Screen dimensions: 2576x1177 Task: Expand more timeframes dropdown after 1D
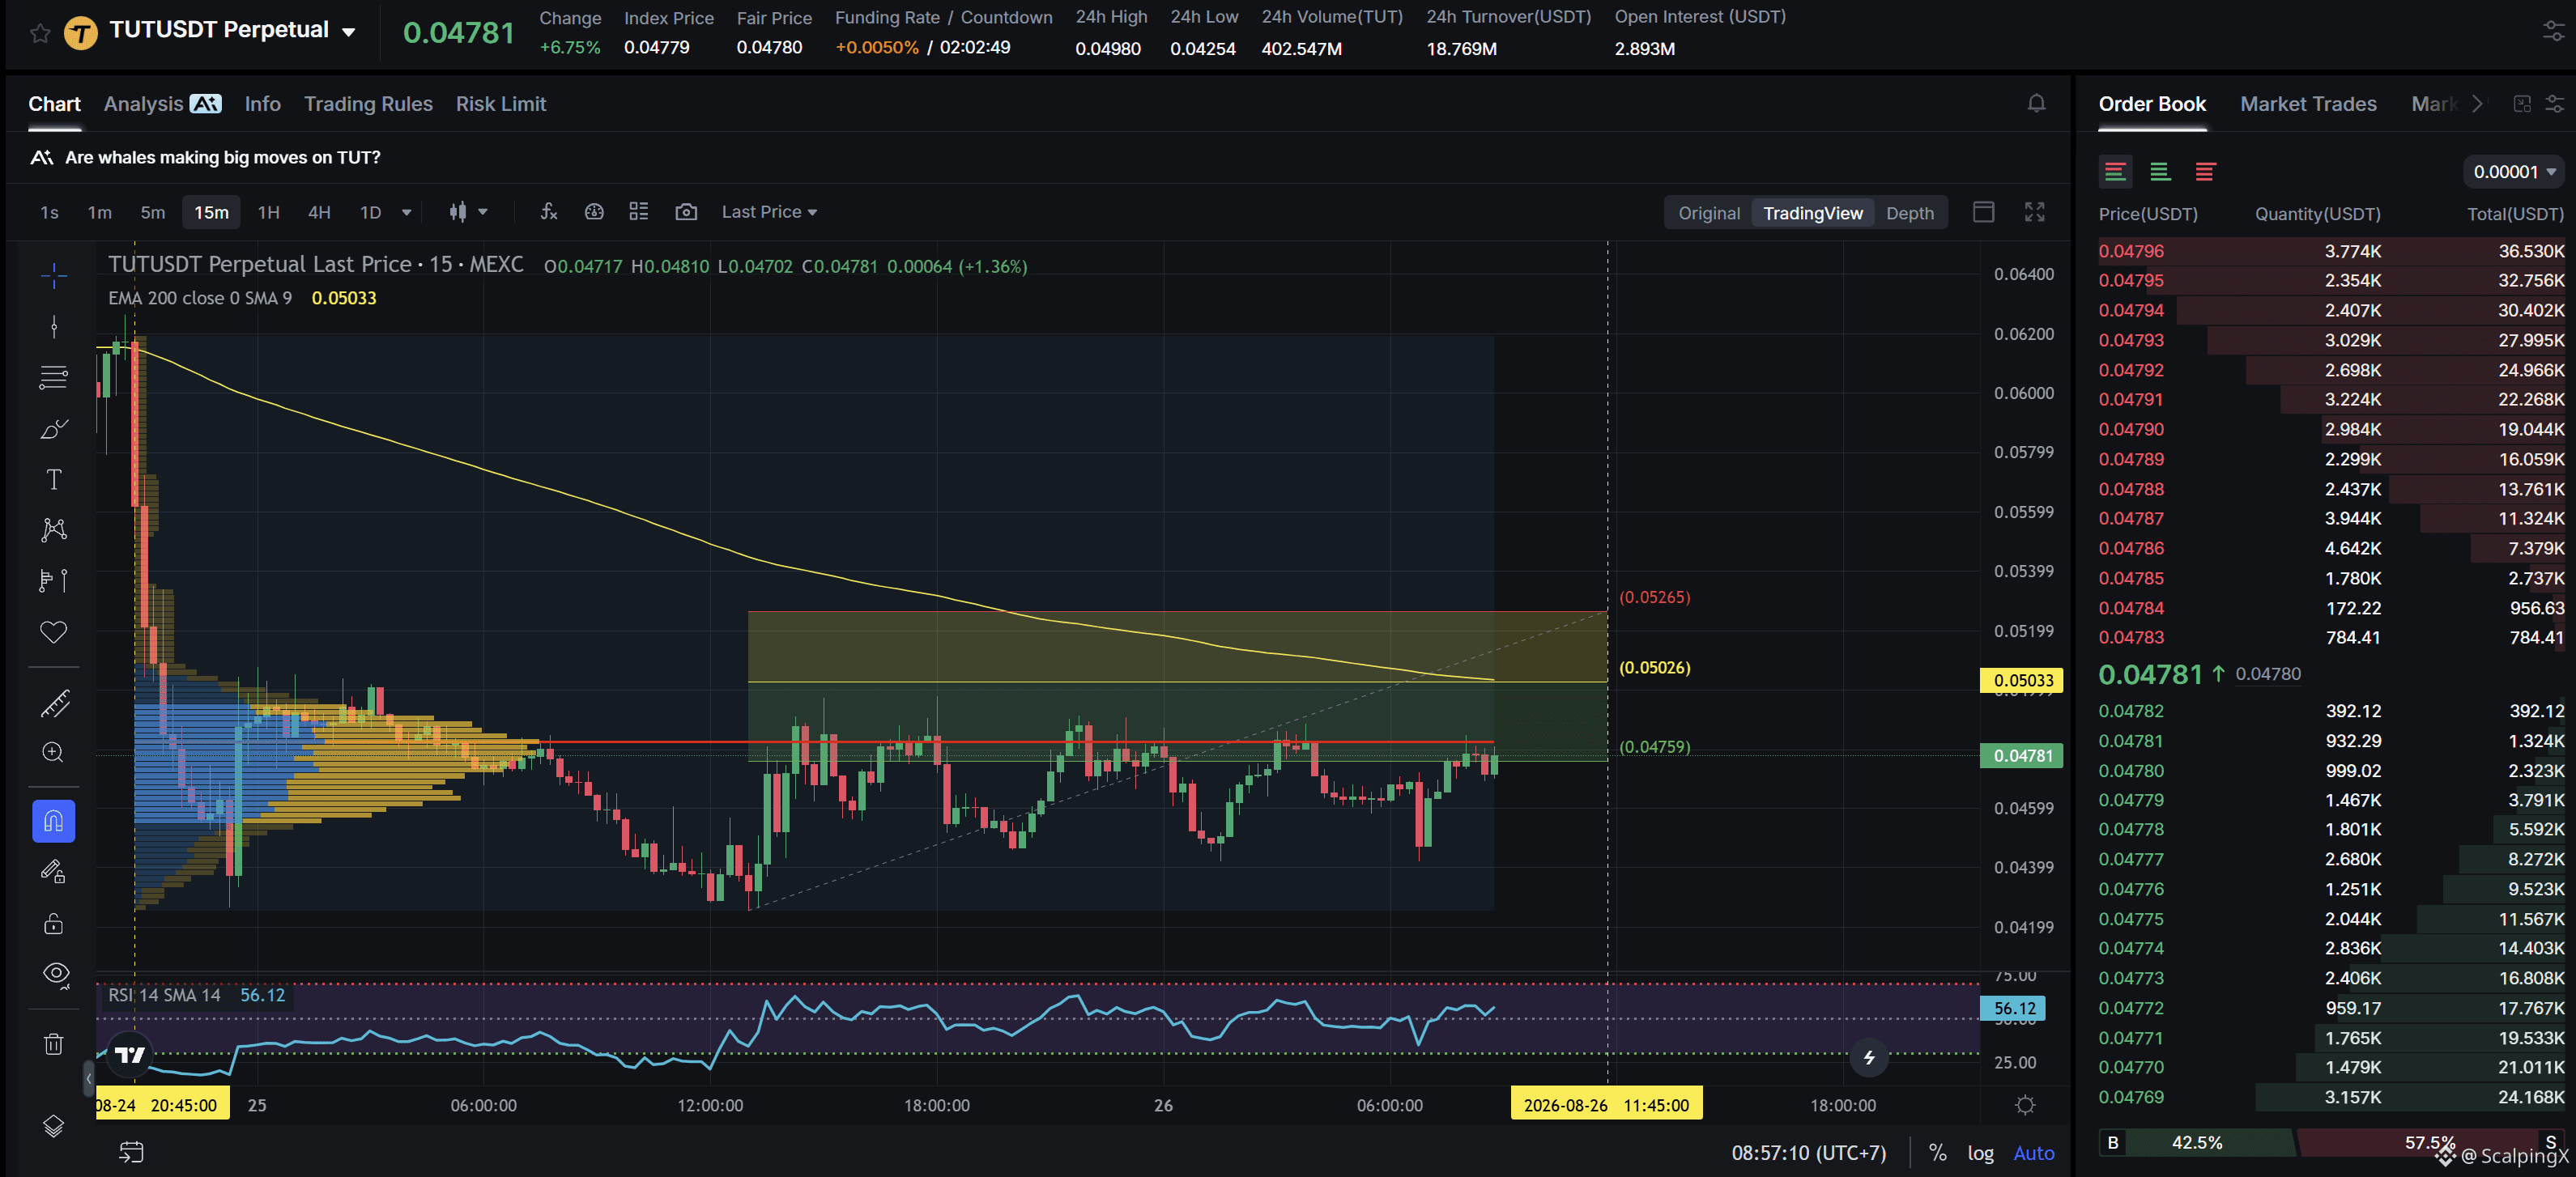tap(406, 212)
